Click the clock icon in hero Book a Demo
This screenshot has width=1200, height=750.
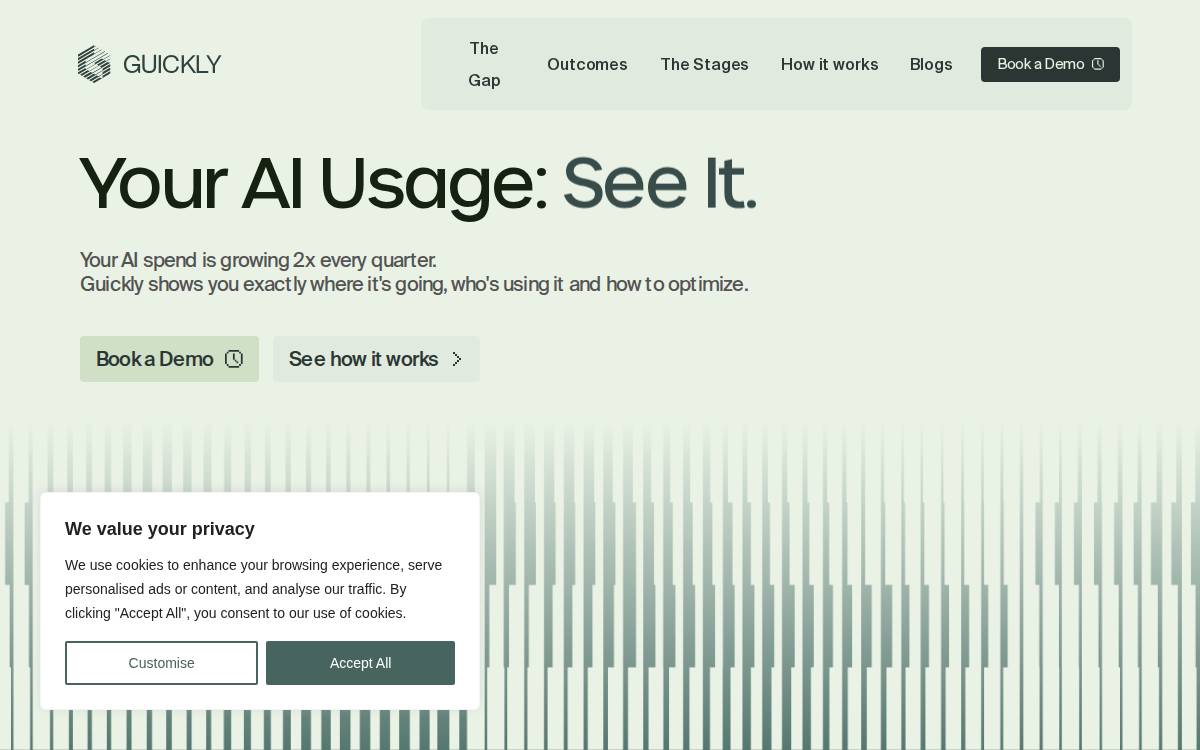click(x=234, y=359)
